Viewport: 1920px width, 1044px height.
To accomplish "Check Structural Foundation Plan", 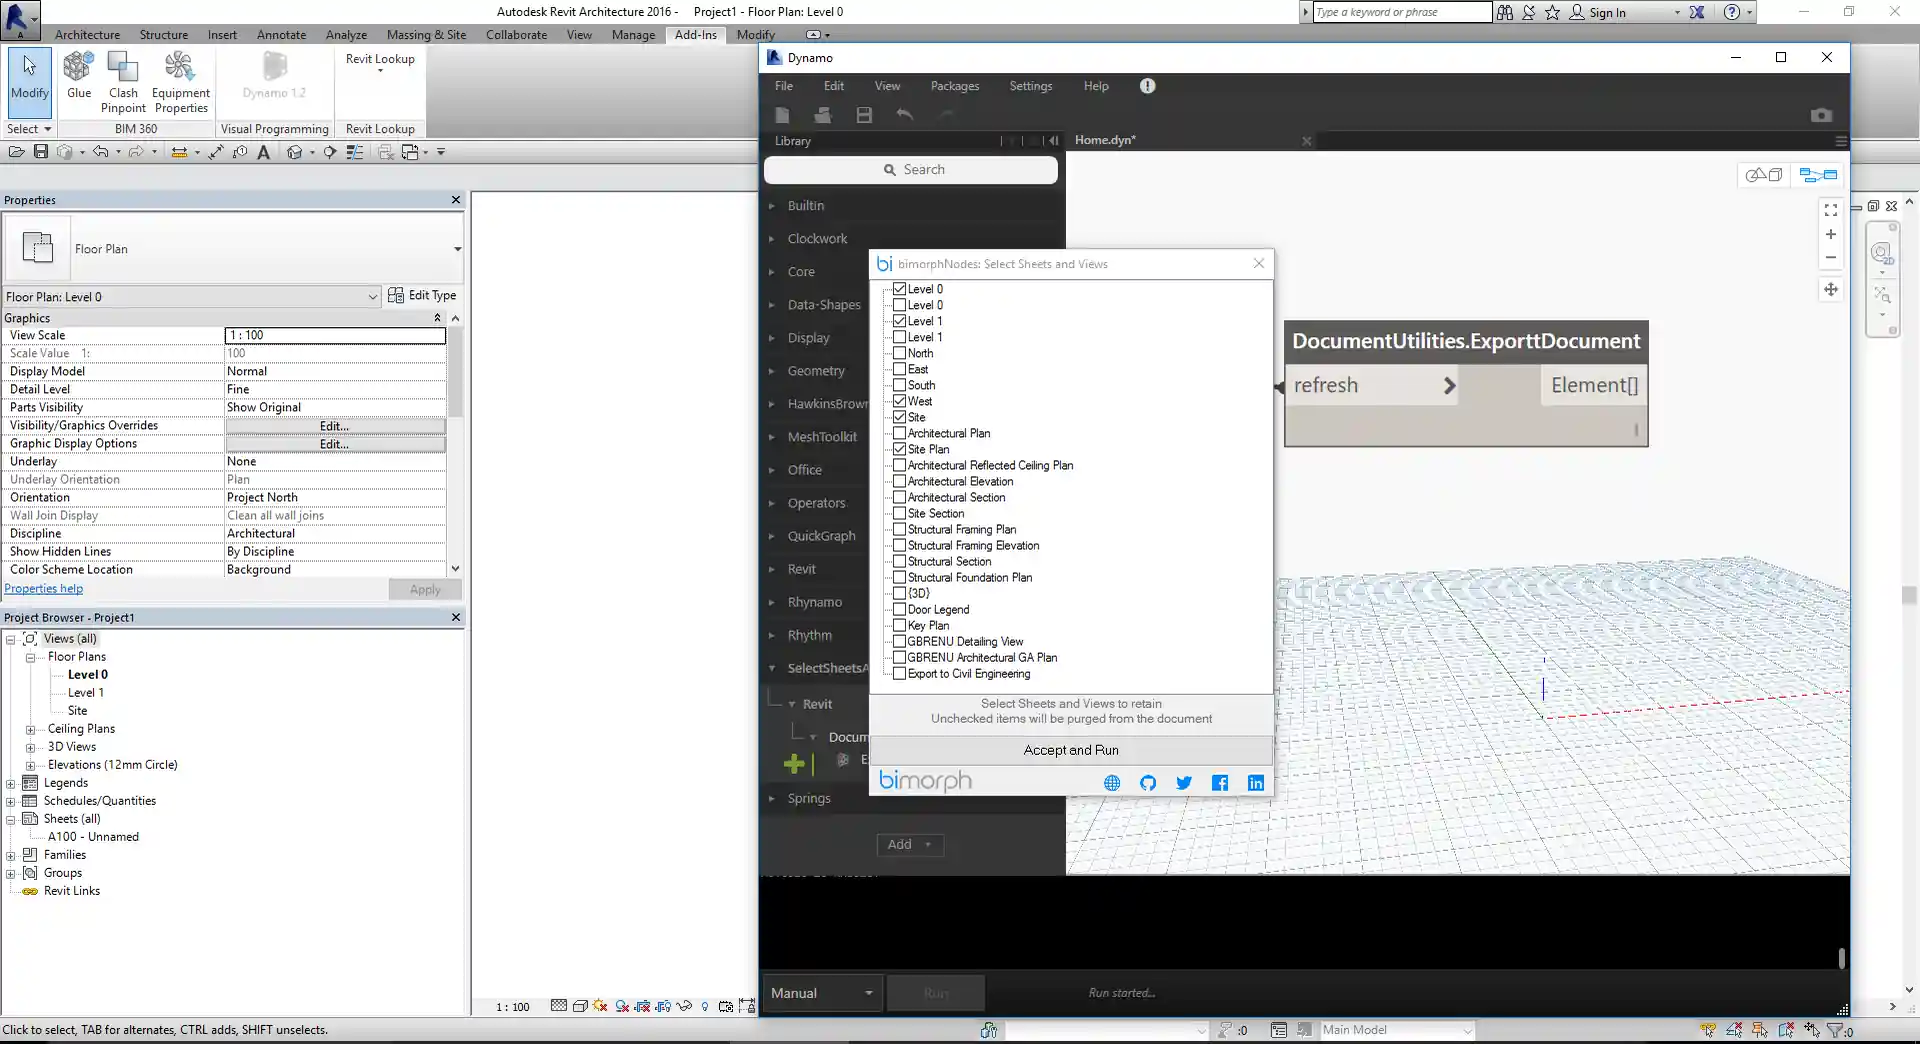I will pyautogui.click(x=899, y=577).
